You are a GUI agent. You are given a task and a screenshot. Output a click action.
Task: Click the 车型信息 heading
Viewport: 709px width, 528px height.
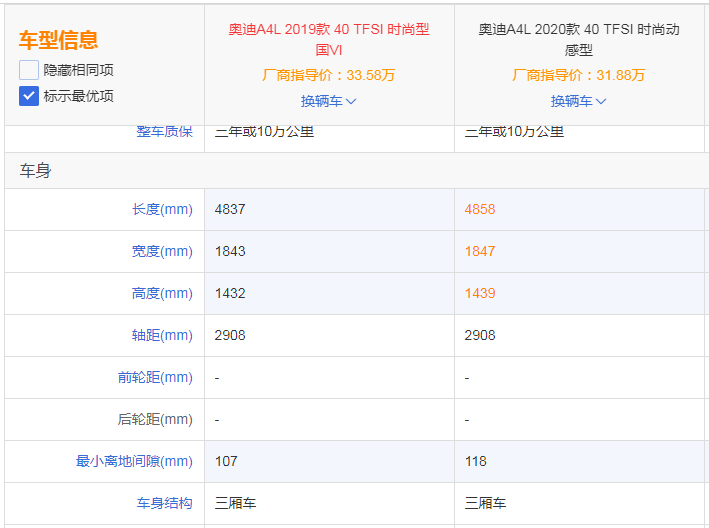pyautogui.click(x=58, y=40)
